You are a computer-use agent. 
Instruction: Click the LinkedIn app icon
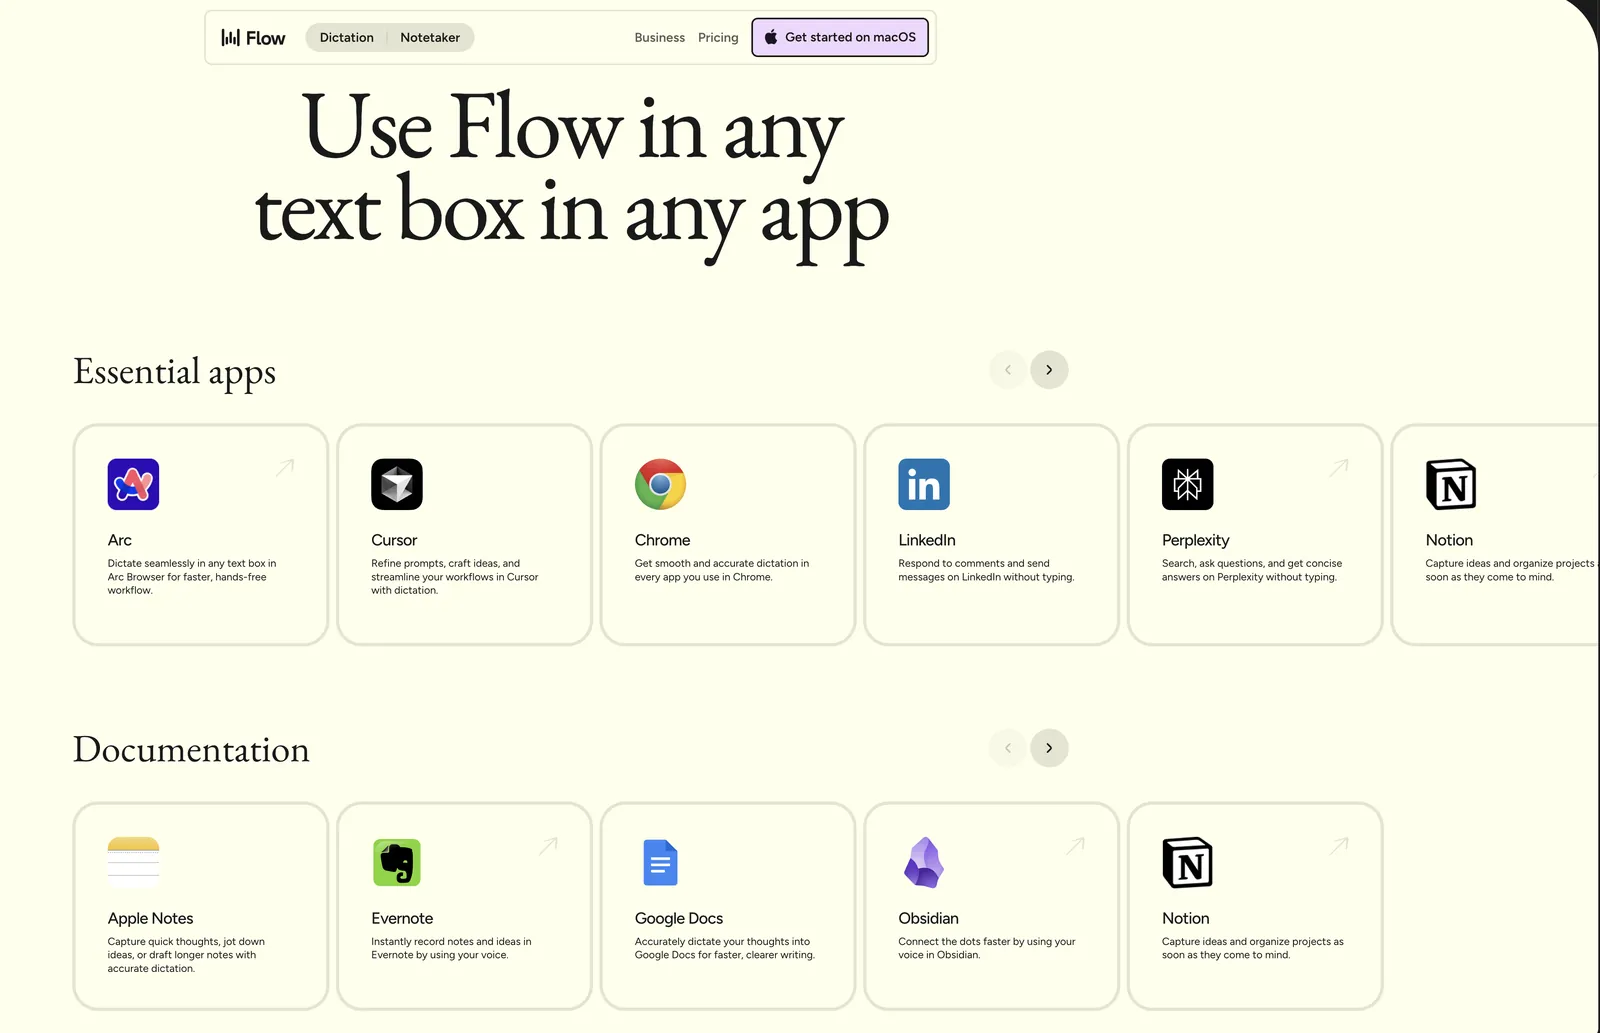click(924, 484)
